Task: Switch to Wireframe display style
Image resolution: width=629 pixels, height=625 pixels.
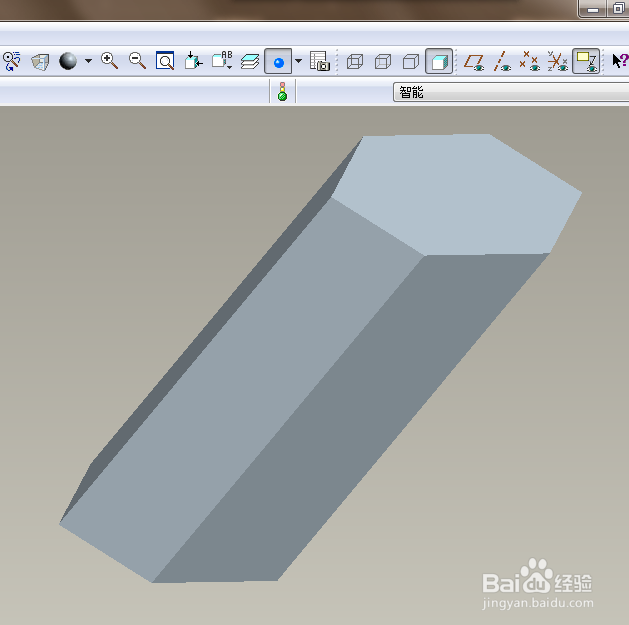Action: tap(355, 62)
